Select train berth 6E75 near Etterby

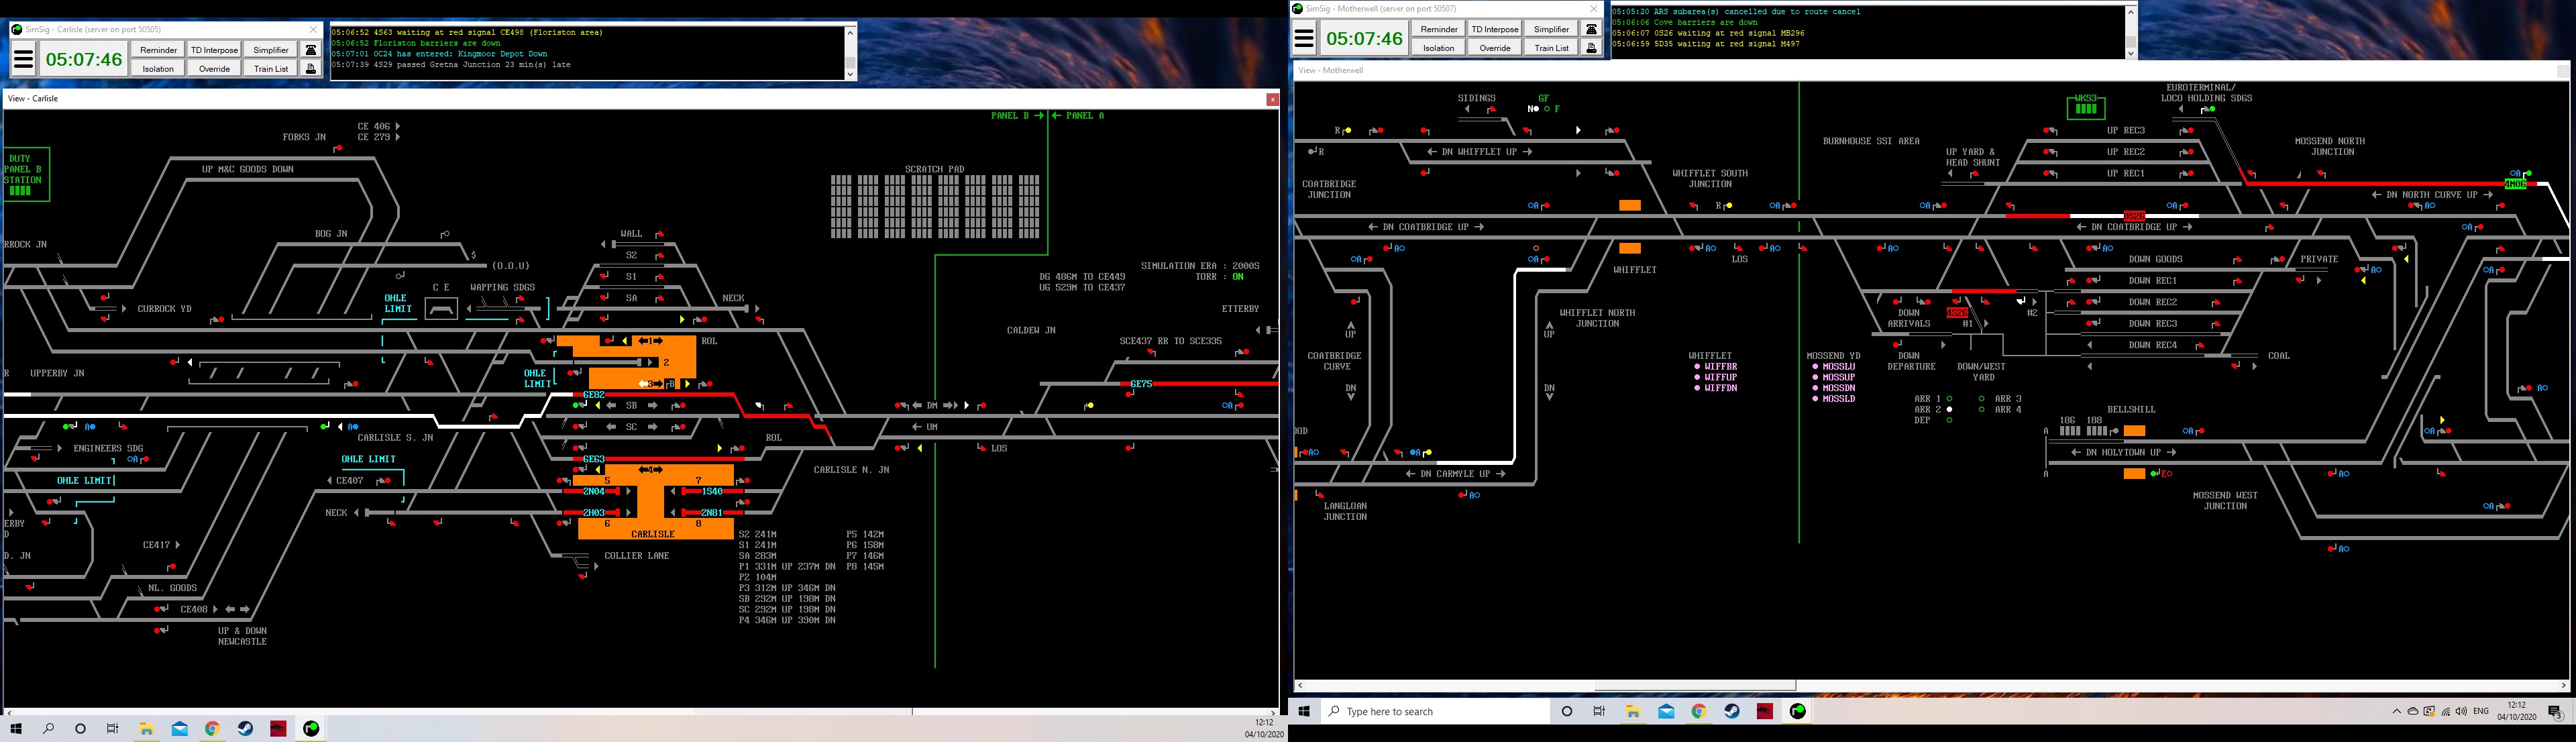pyautogui.click(x=1141, y=384)
